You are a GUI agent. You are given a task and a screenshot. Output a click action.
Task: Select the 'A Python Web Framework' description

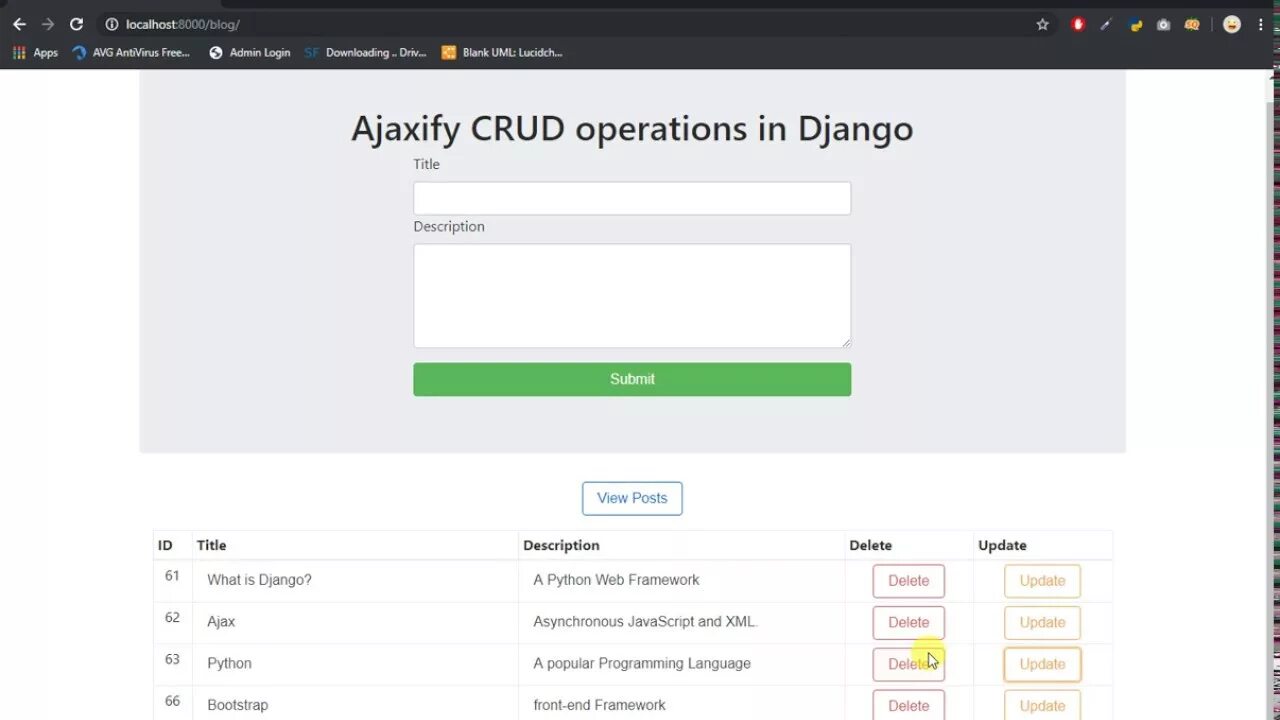tap(616, 580)
